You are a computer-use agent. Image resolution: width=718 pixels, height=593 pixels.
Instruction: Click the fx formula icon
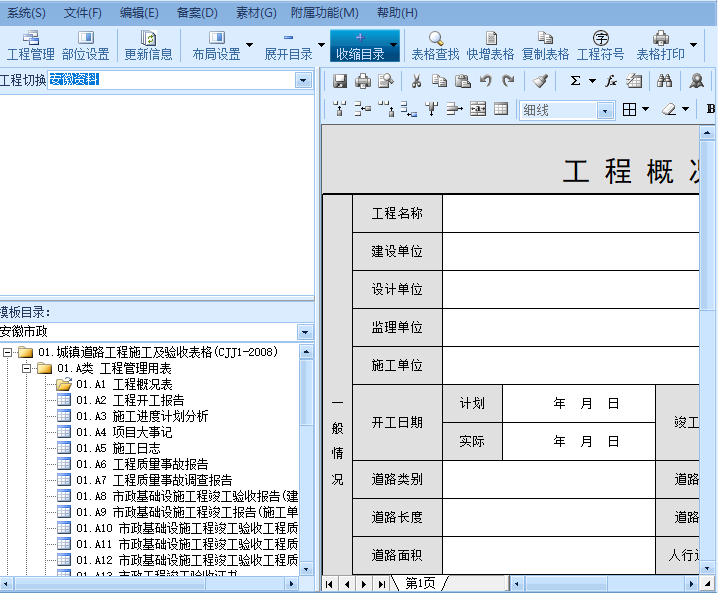[611, 81]
